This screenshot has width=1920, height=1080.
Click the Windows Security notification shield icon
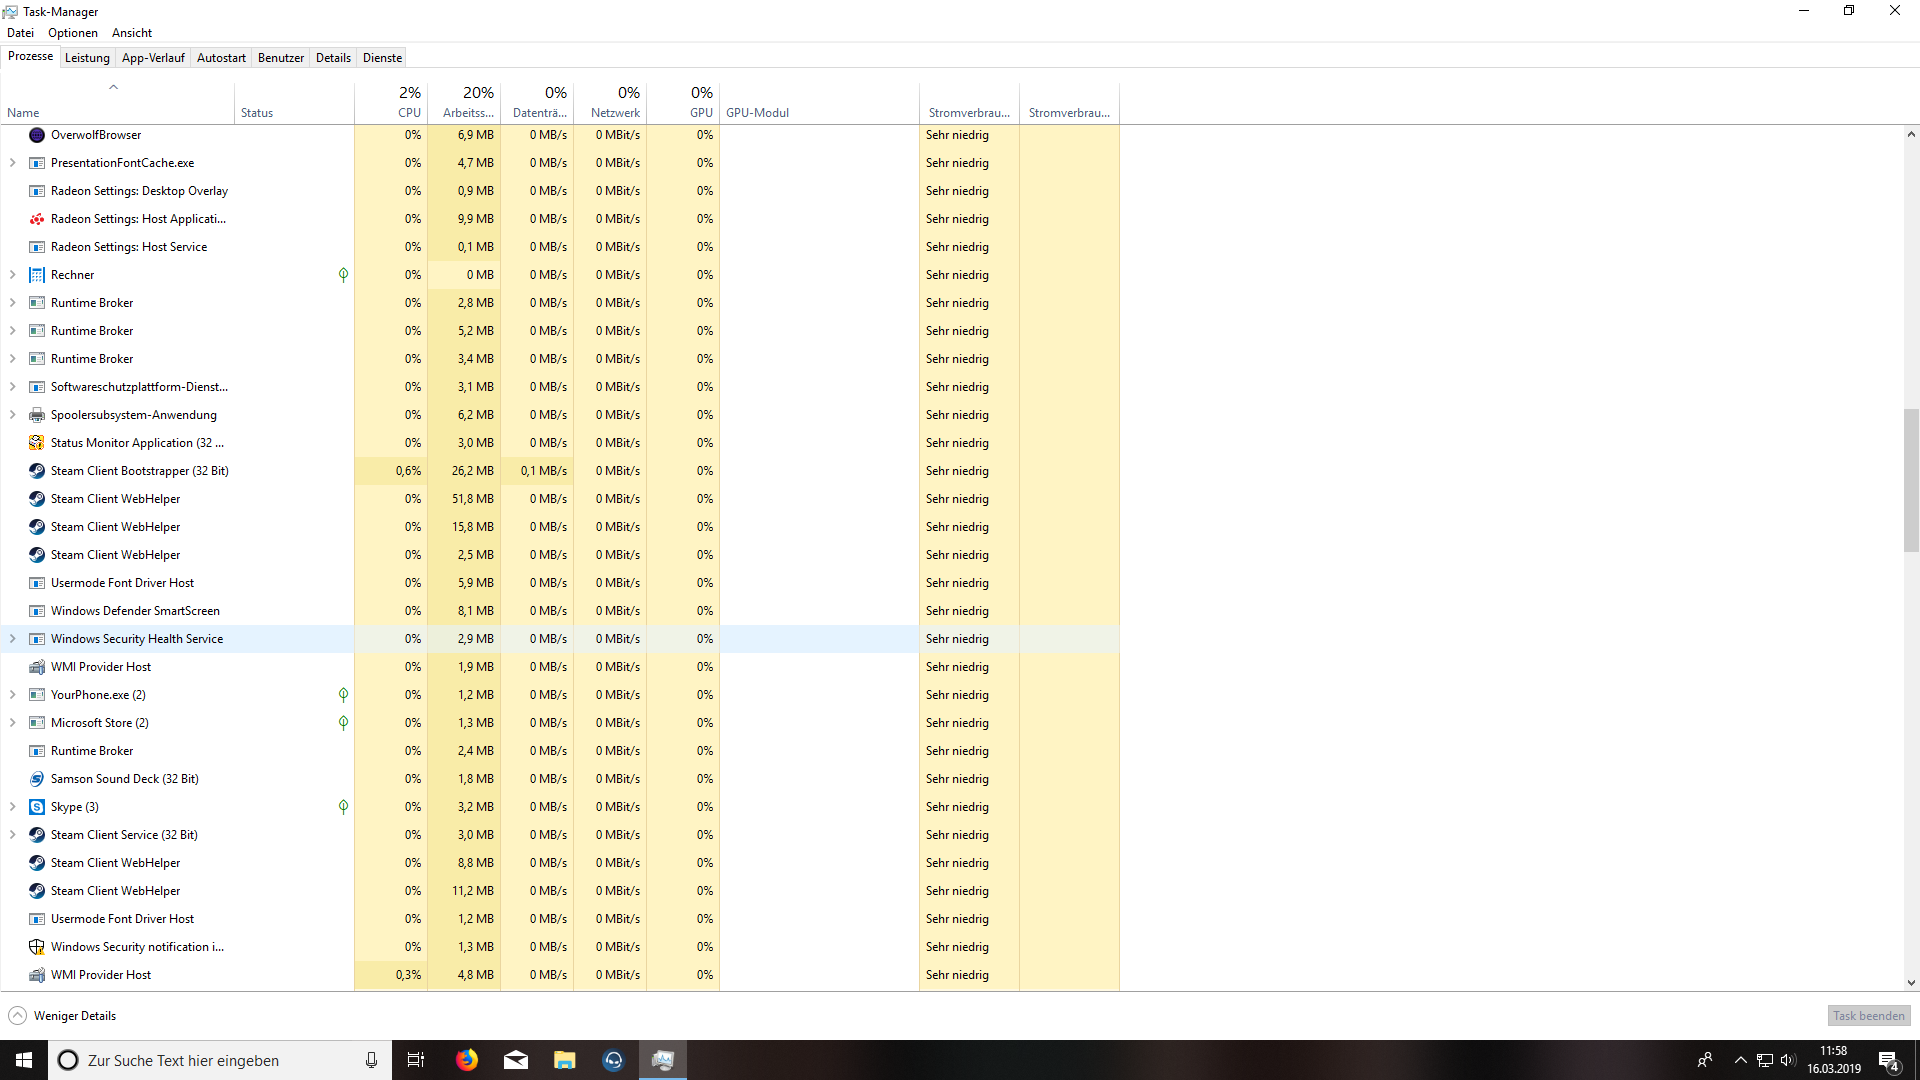37,947
